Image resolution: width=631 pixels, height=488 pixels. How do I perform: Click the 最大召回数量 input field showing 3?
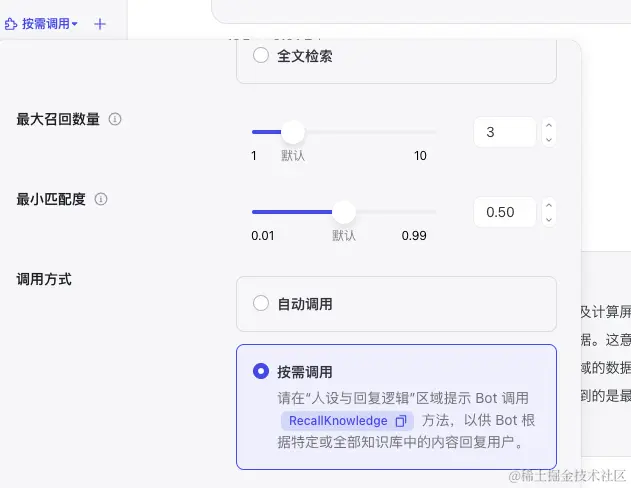[x=504, y=132]
